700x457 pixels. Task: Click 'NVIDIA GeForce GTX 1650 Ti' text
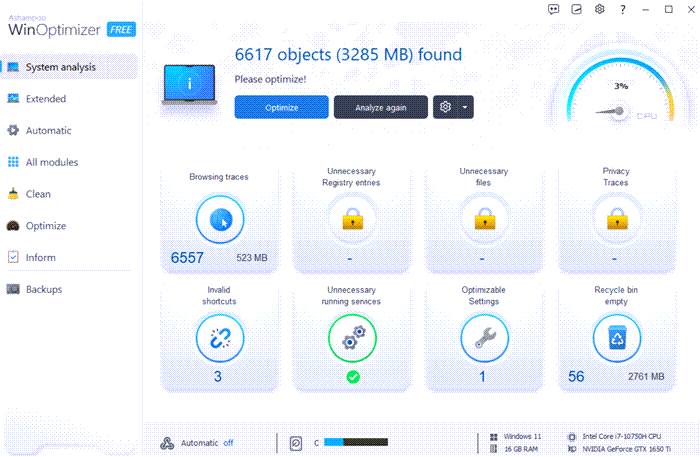click(626, 449)
